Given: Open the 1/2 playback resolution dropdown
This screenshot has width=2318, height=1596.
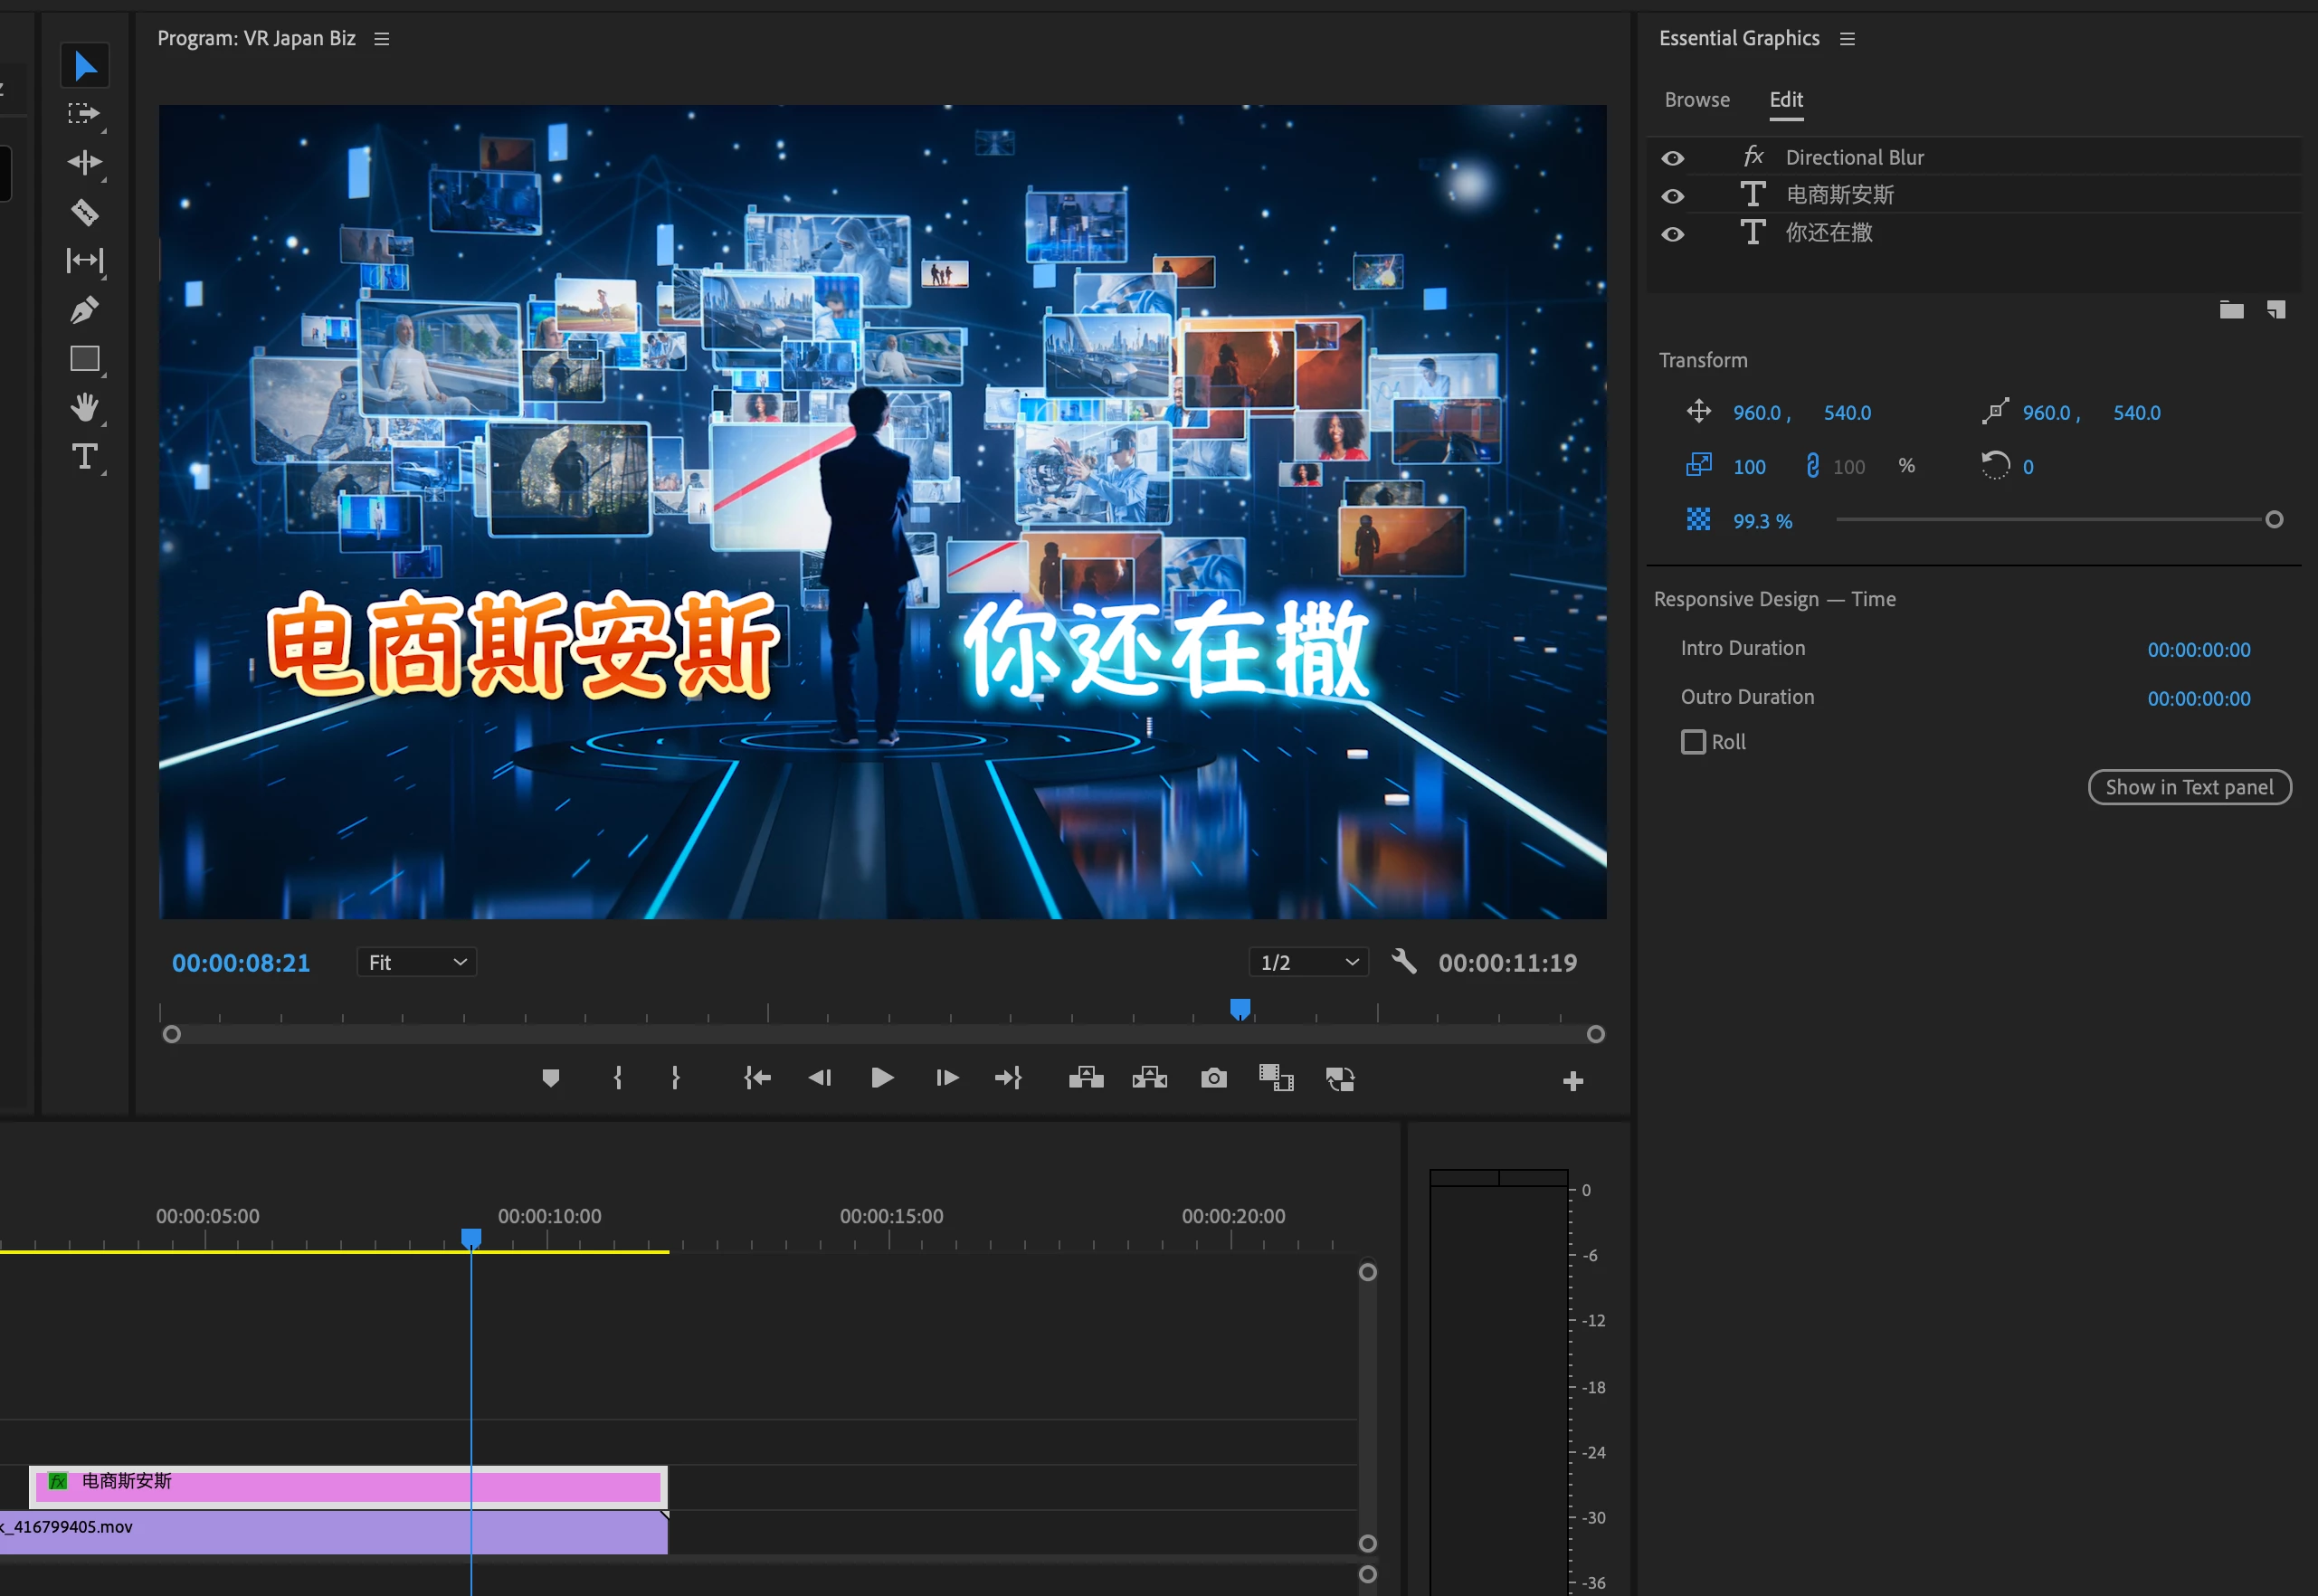Looking at the screenshot, I should [x=1308, y=962].
